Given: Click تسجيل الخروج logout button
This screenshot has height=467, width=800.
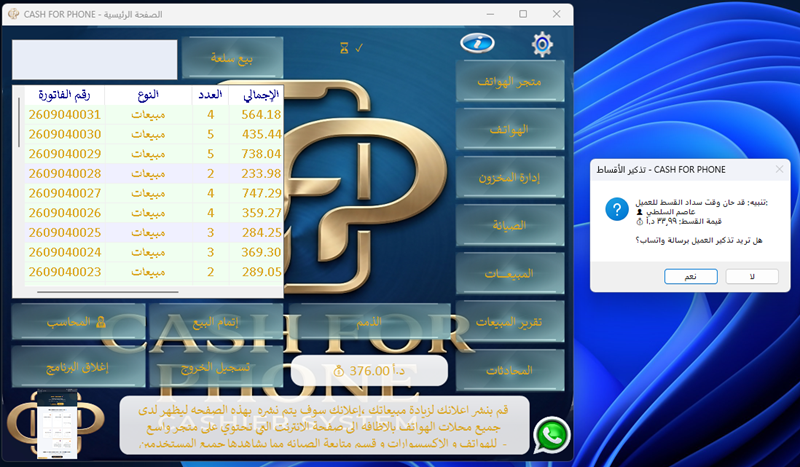Looking at the screenshot, I should (216, 367).
